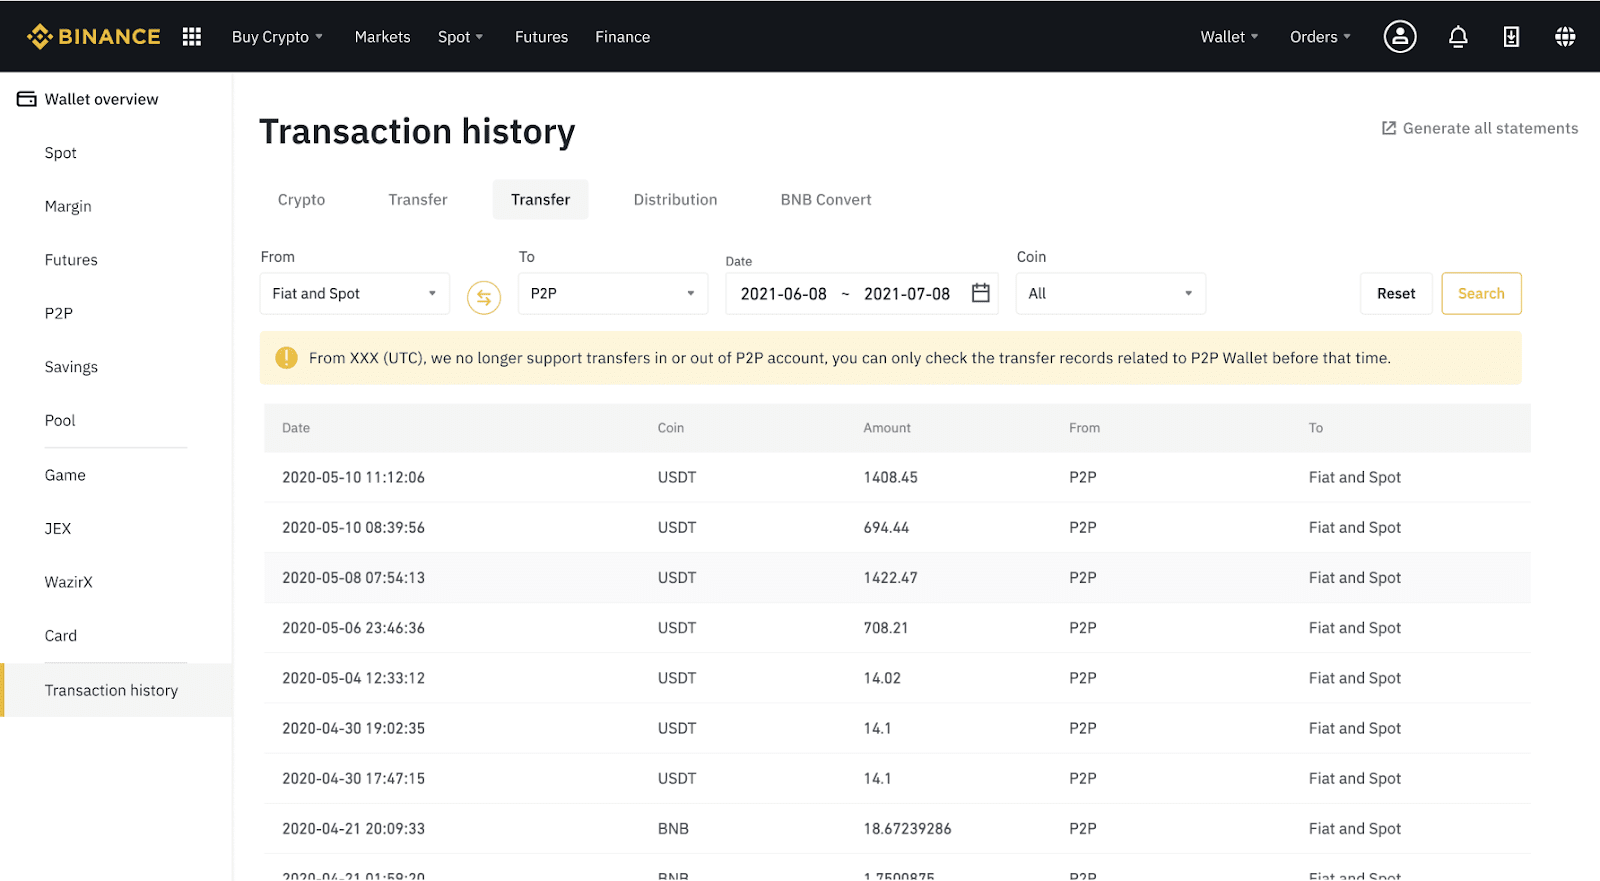Switch to the Distribution tab
This screenshot has height=881, width=1600.
pyautogui.click(x=675, y=200)
